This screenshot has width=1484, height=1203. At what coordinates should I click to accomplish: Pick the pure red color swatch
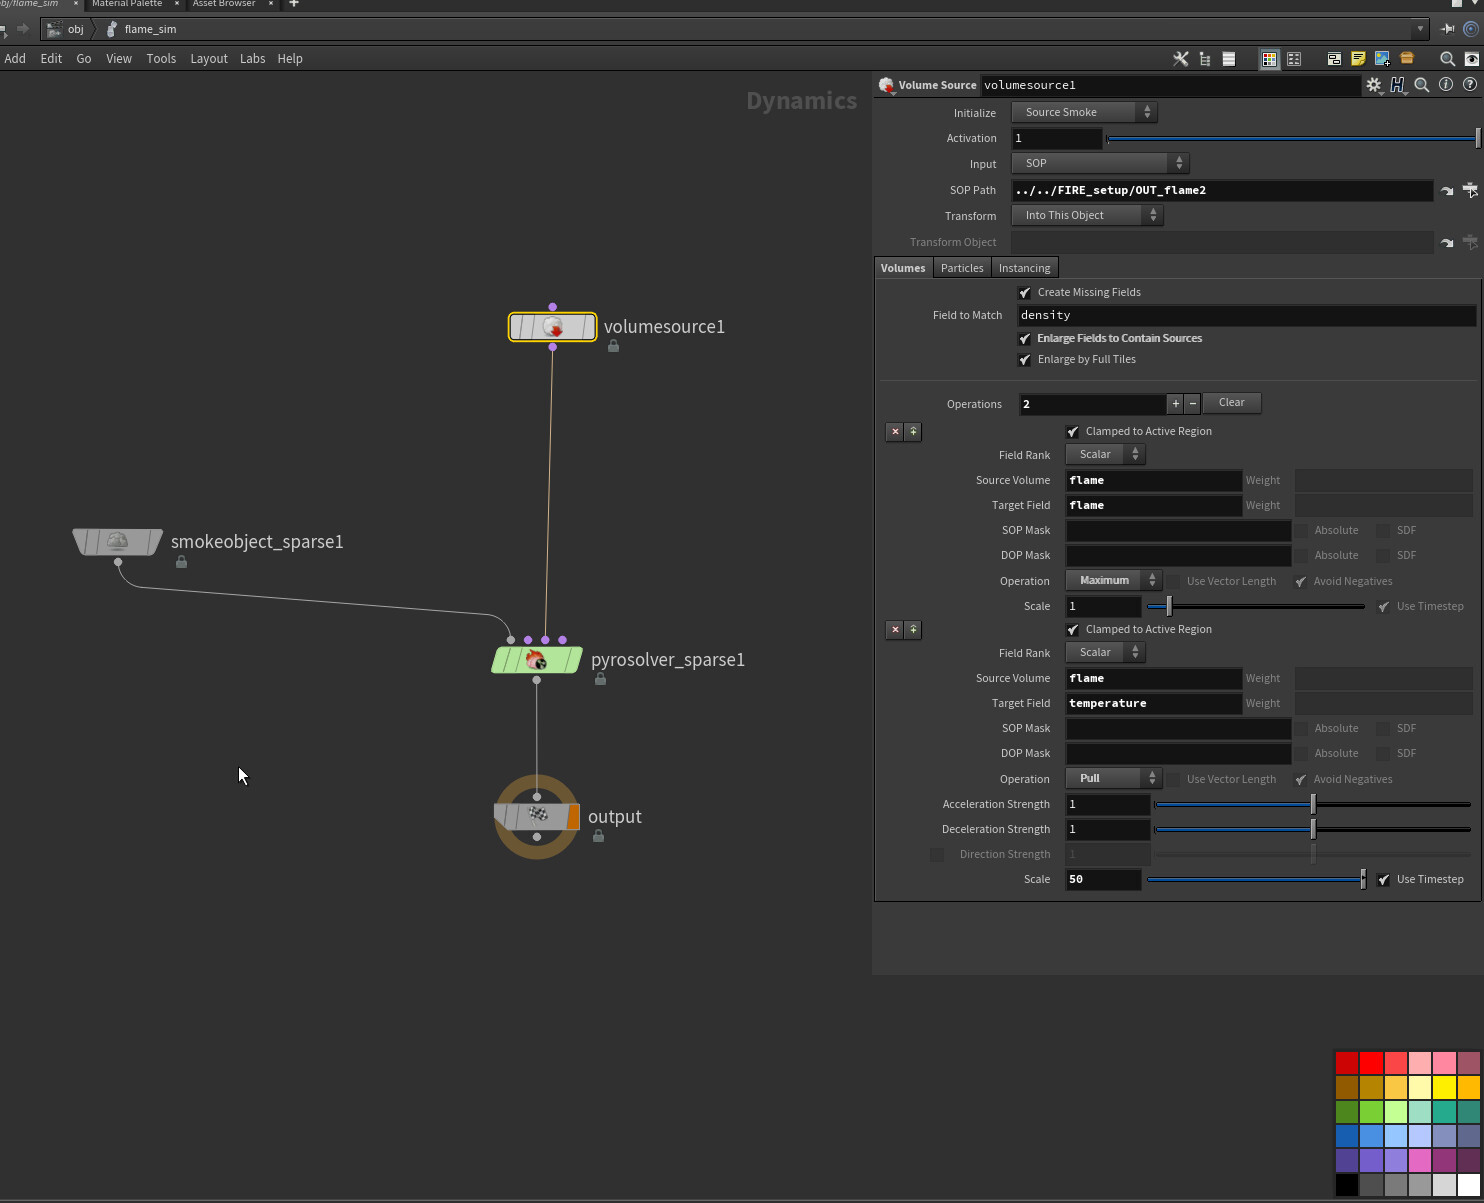[x=1371, y=1063]
